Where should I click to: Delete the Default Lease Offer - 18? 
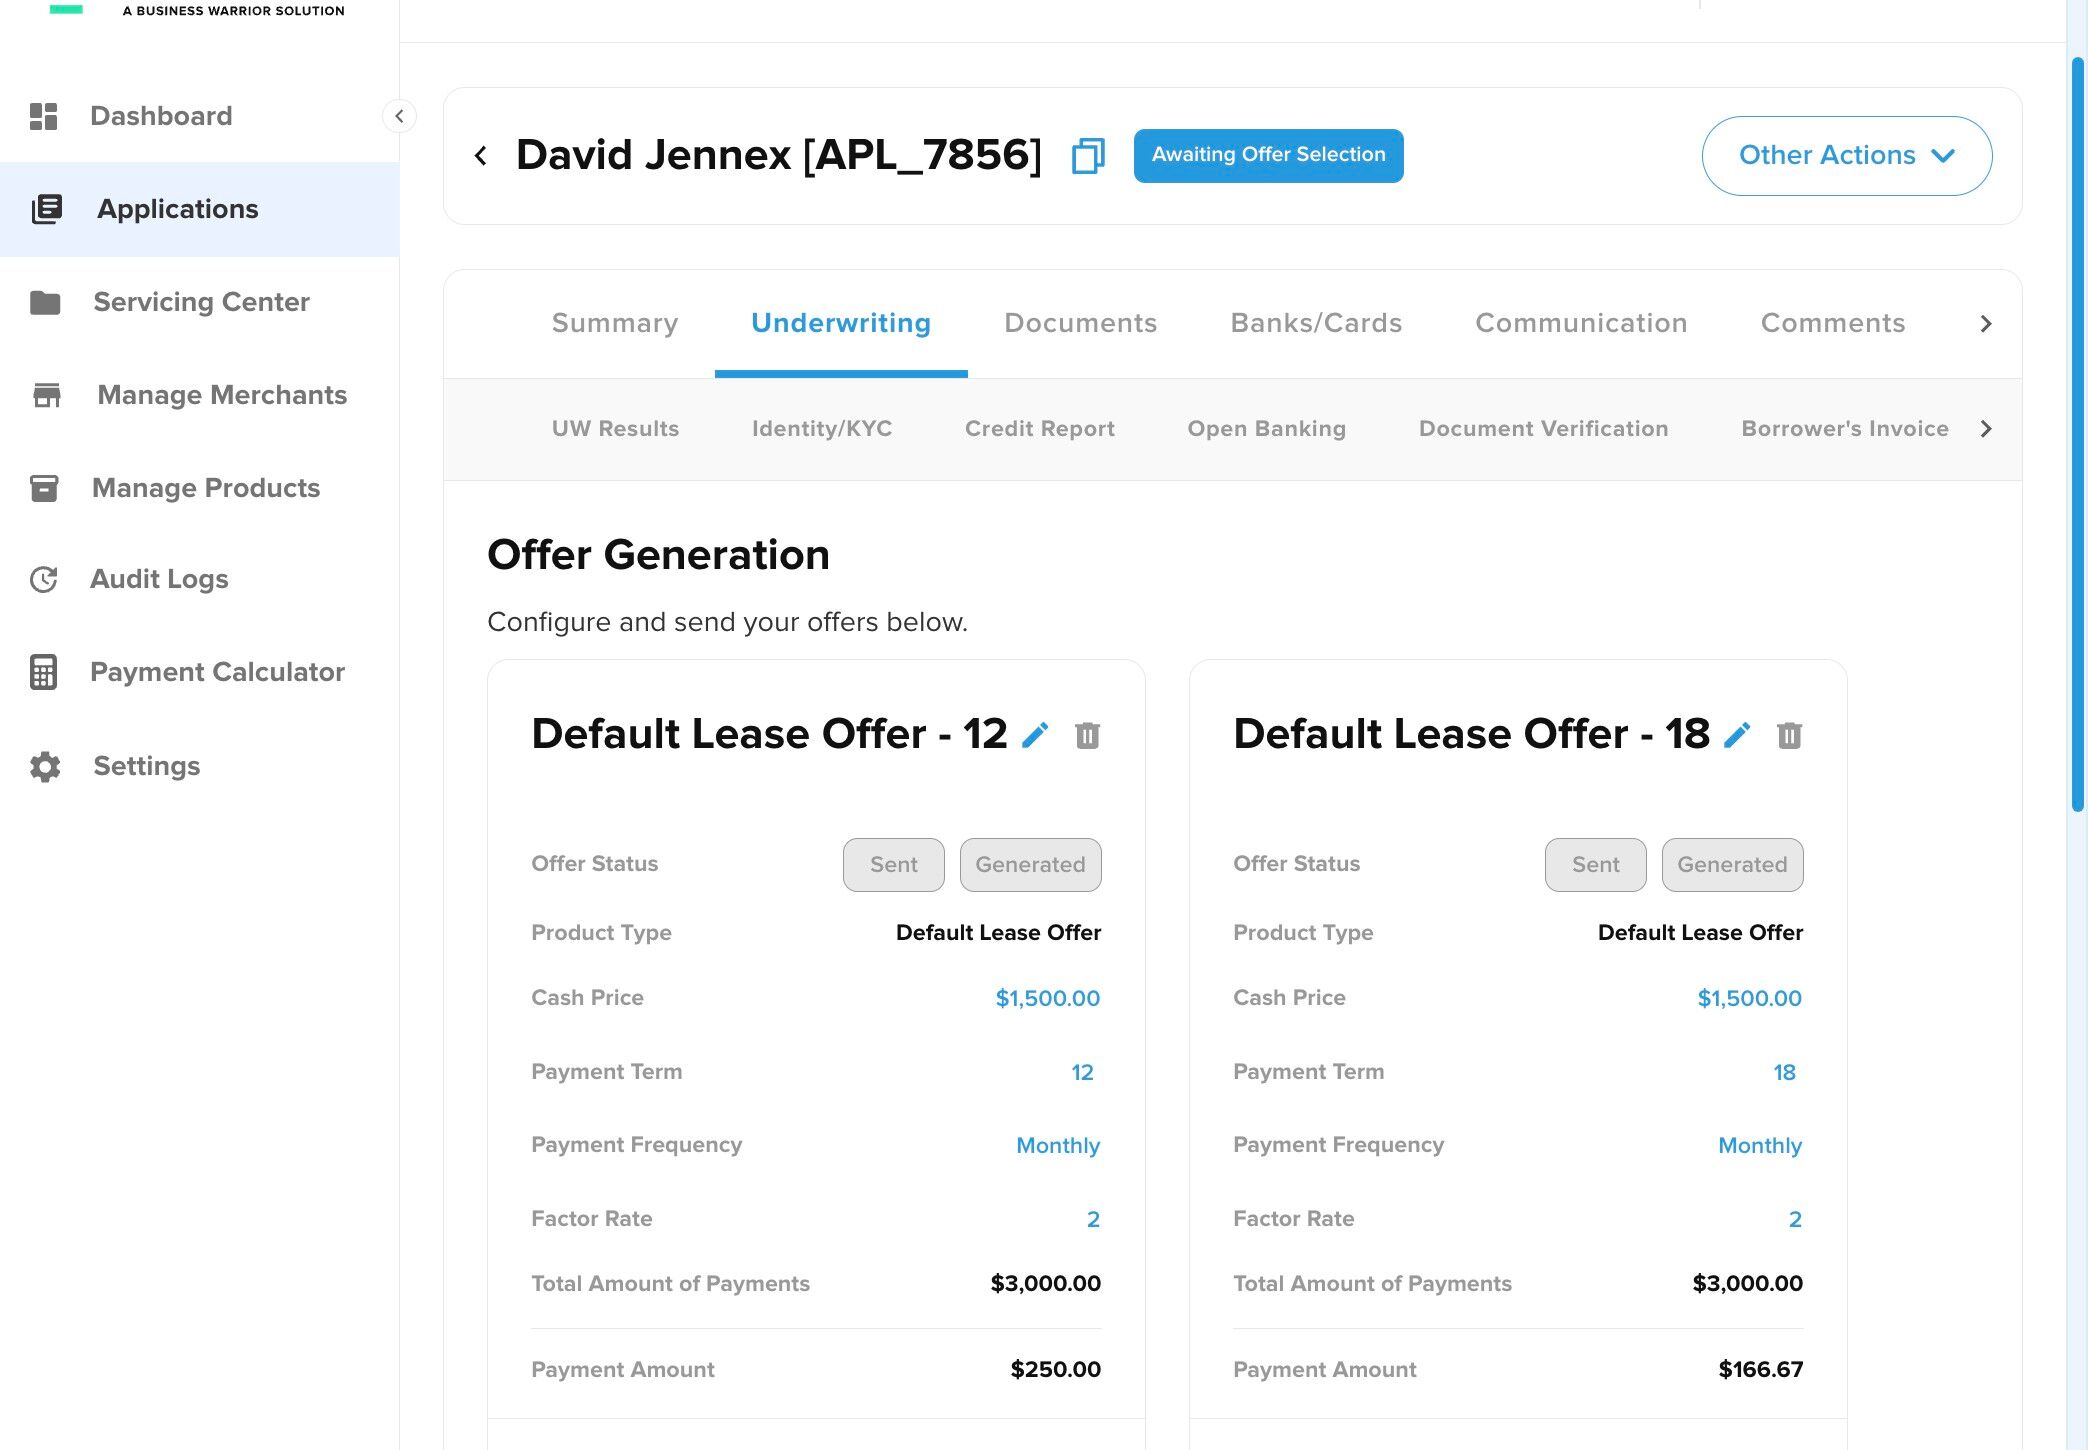click(x=1790, y=735)
